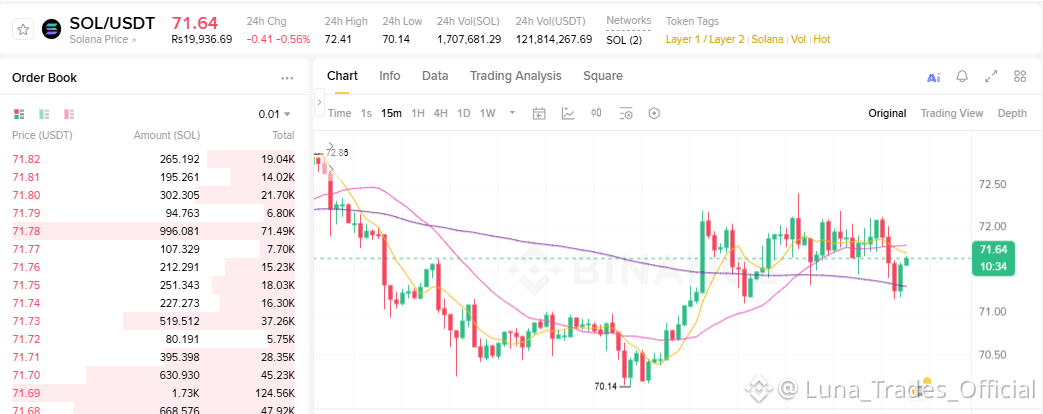Add SOL/USDT to favorites with star icon
The image size is (1043, 414).
(23, 29)
